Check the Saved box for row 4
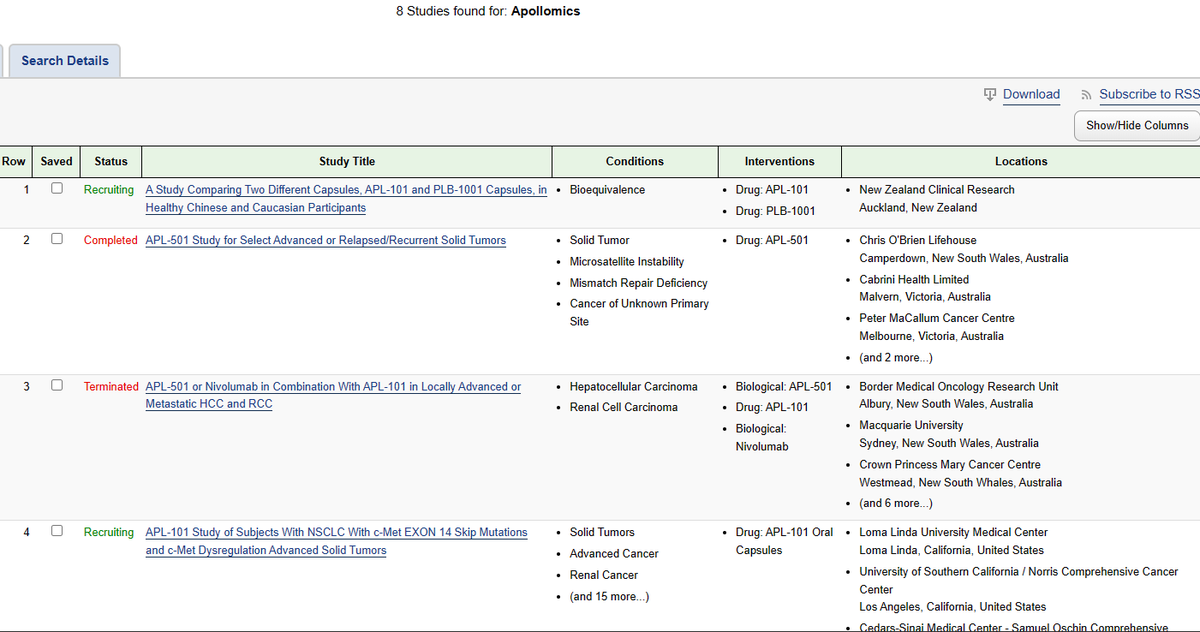1200x632 pixels. tap(57, 531)
